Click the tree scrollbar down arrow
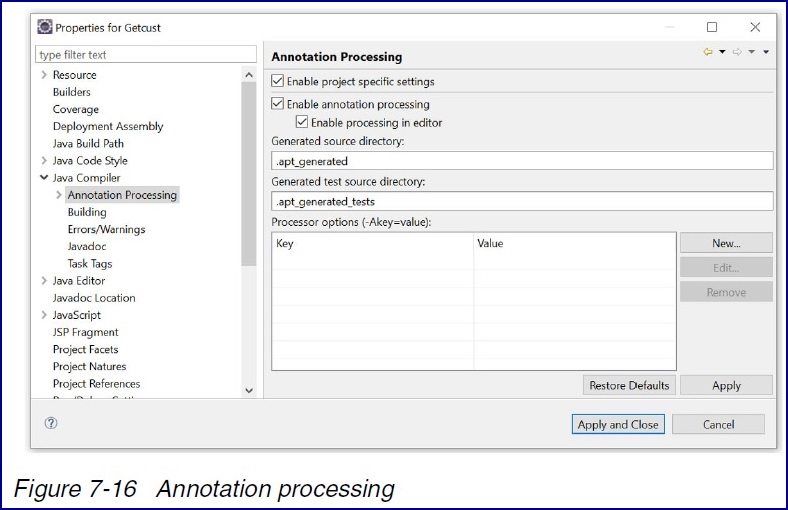Screen dimensions: 788x510 coord(249,390)
